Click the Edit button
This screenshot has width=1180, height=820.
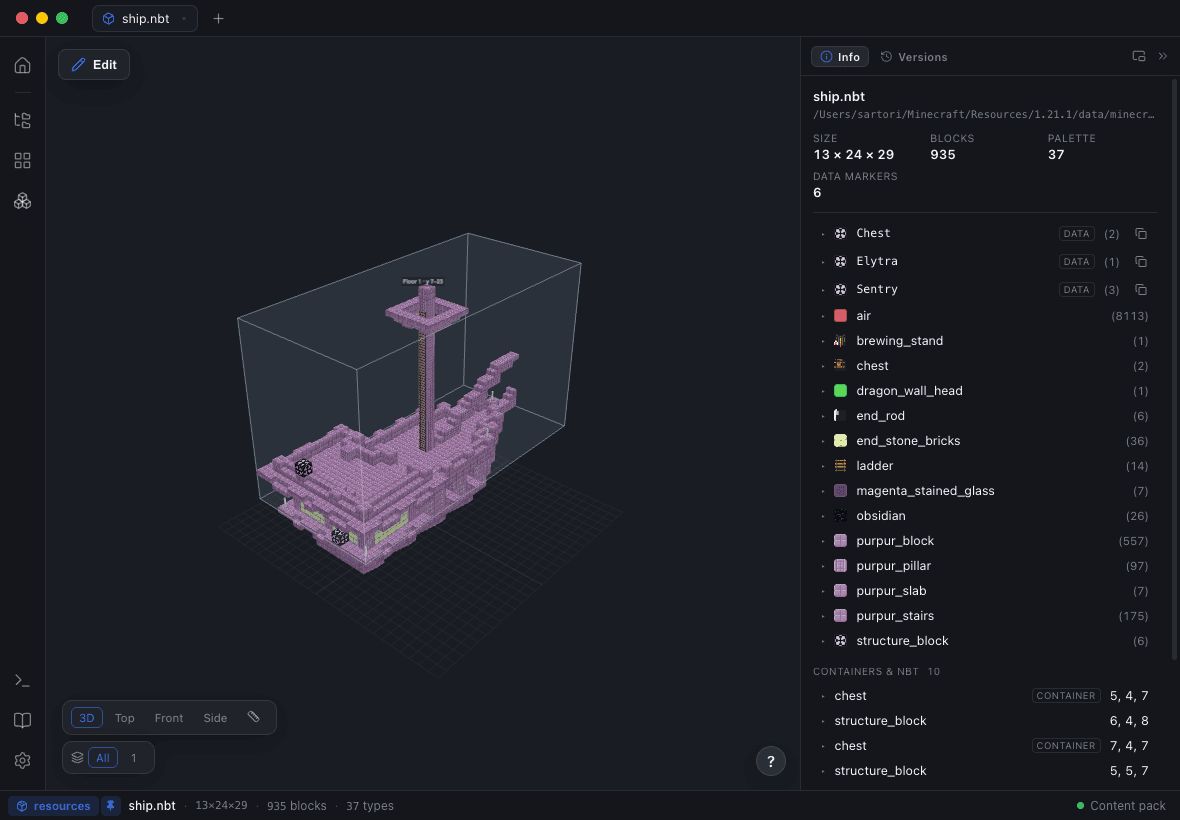(94, 65)
